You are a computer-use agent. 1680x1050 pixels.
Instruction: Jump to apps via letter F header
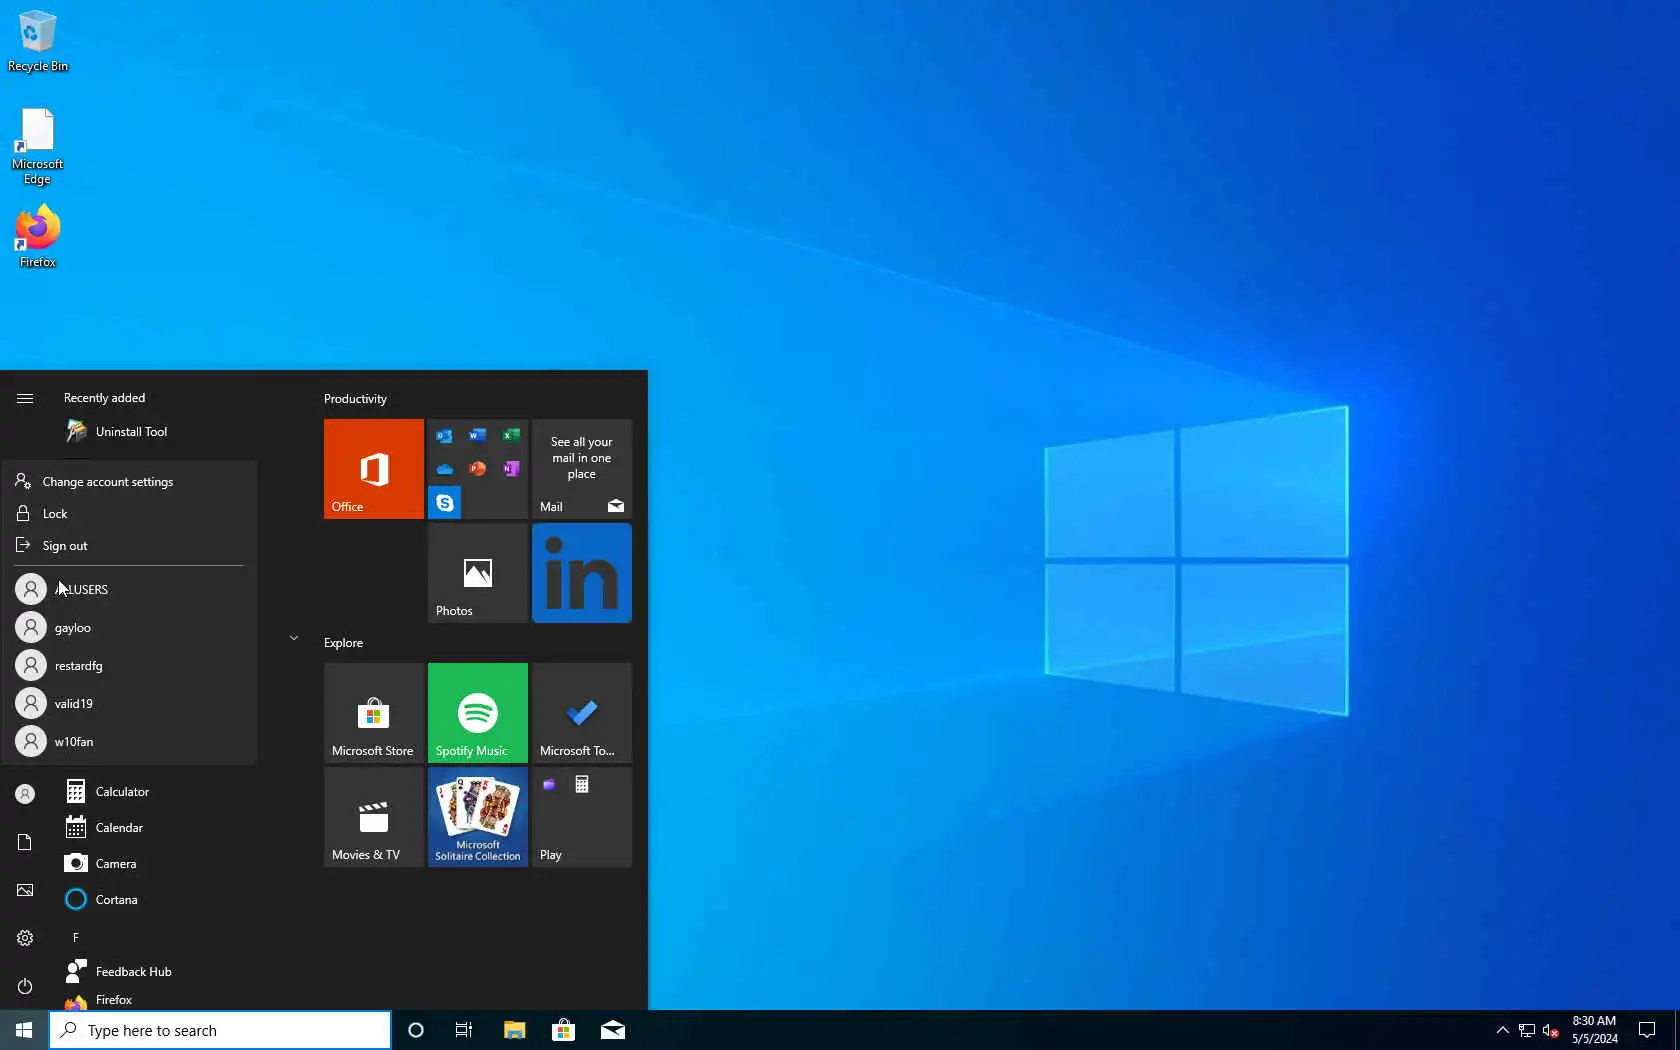[76, 938]
